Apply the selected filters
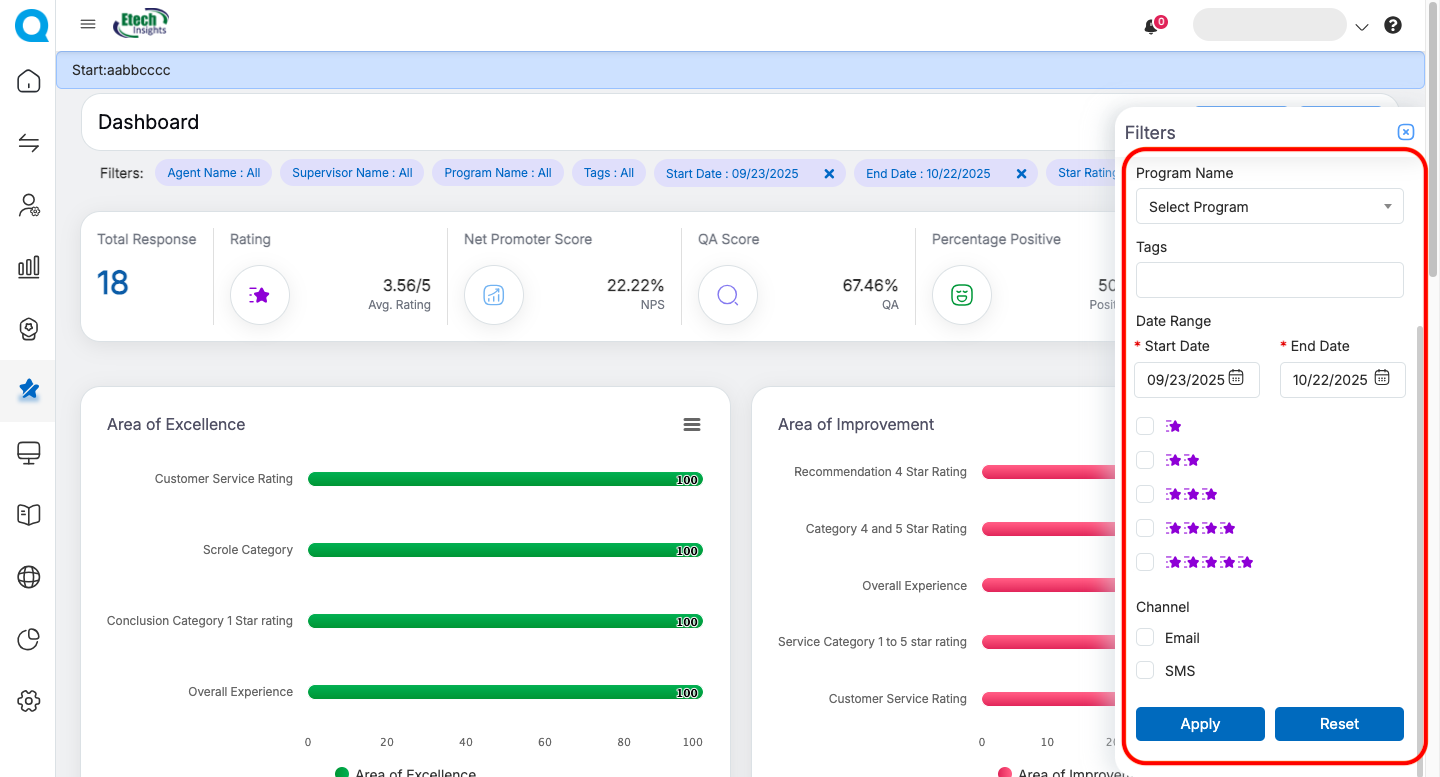 click(x=1200, y=724)
